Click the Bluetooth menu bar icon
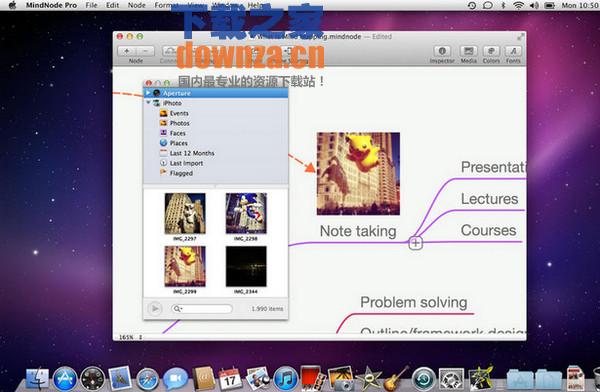Screen dimensions: 600x392 pyautogui.click(x=503, y=5)
